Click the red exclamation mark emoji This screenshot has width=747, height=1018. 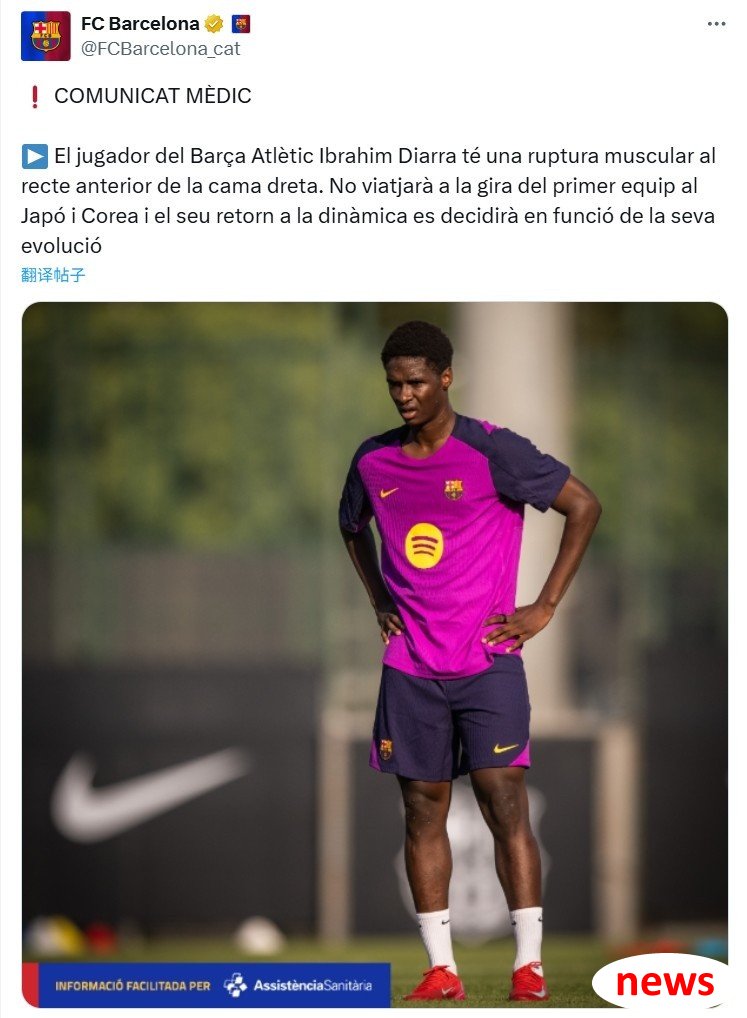(34, 96)
